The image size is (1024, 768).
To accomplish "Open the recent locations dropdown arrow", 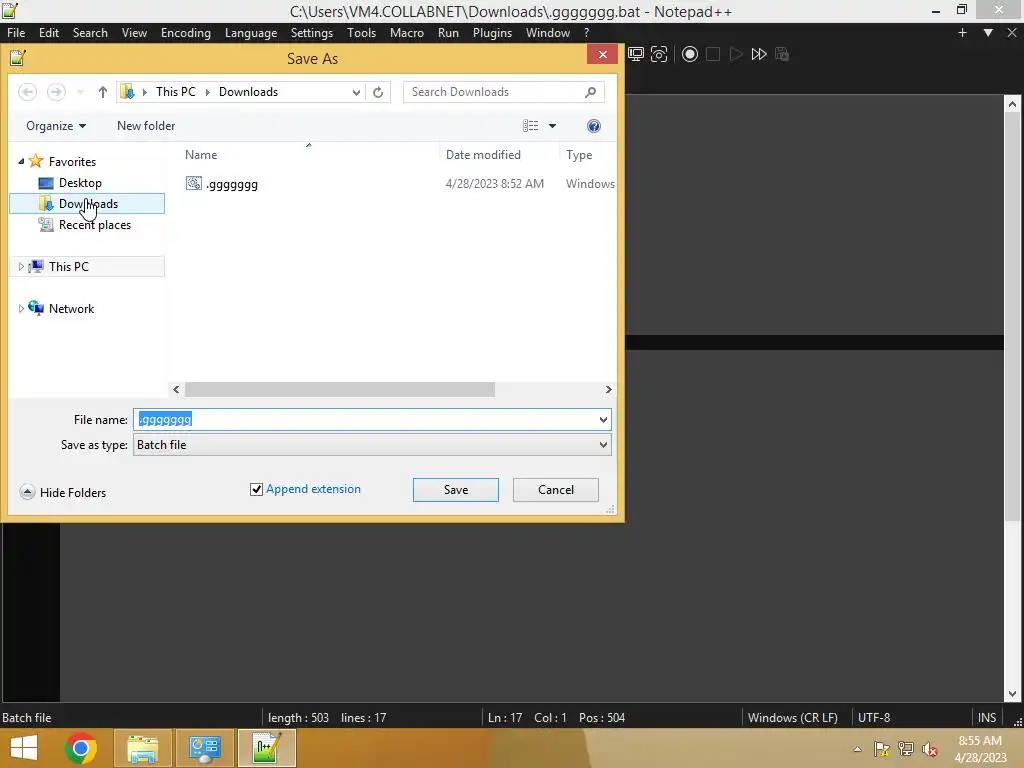I will pyautogui.click(x=80, y=92).
